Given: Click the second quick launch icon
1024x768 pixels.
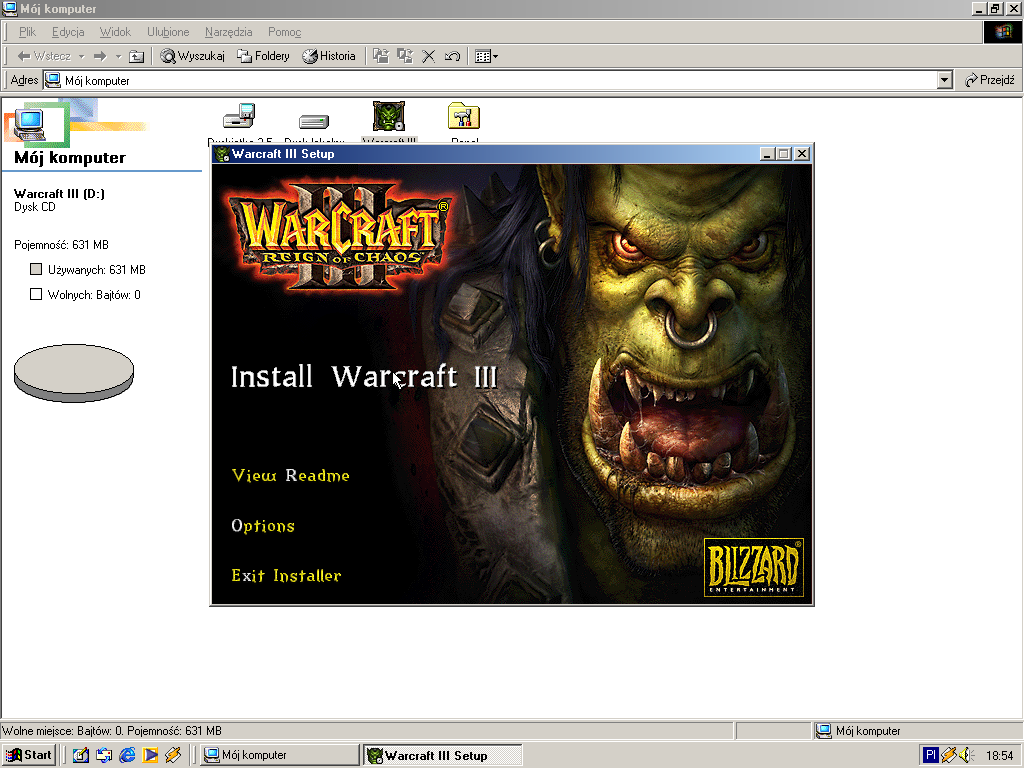Looking at the screenshot, I should tap(104, 756).
